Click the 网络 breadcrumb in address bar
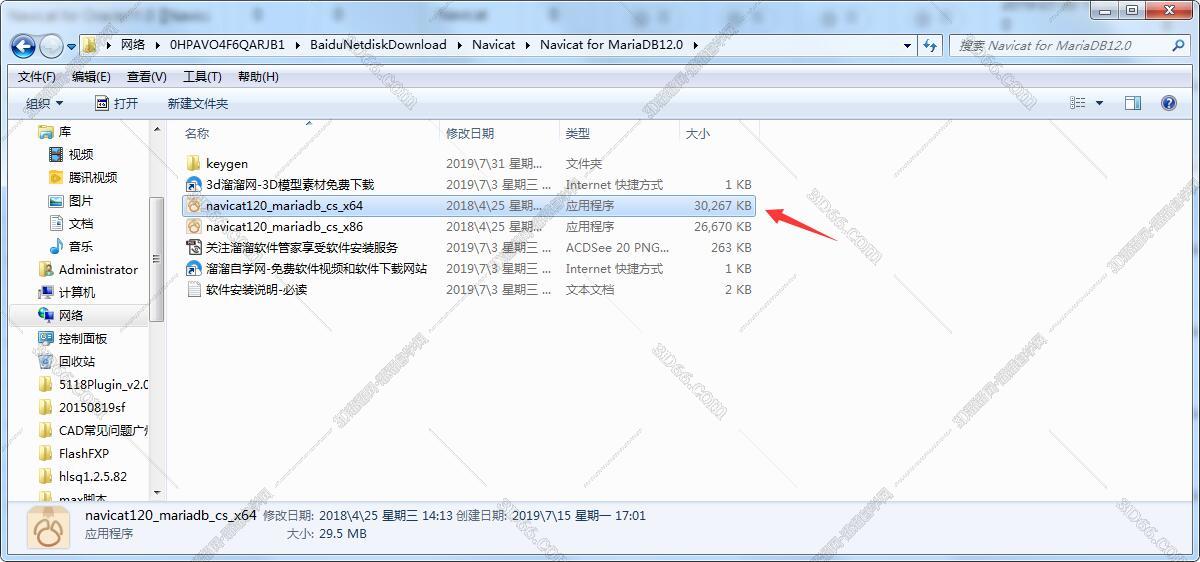The width and height of the screenshot is (1200, 562). 132,45
